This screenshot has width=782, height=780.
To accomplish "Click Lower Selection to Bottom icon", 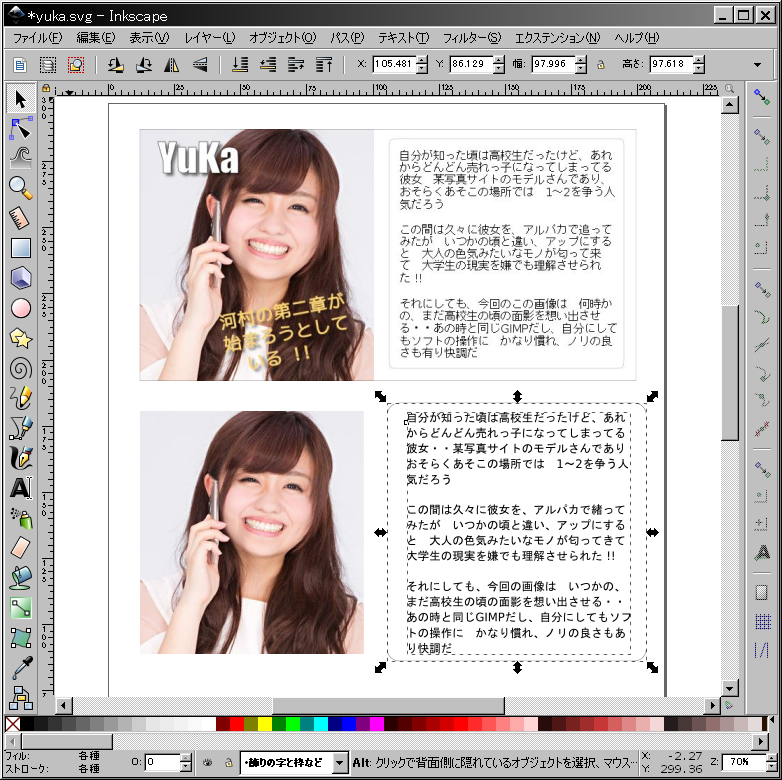I will tap(240, 64).
